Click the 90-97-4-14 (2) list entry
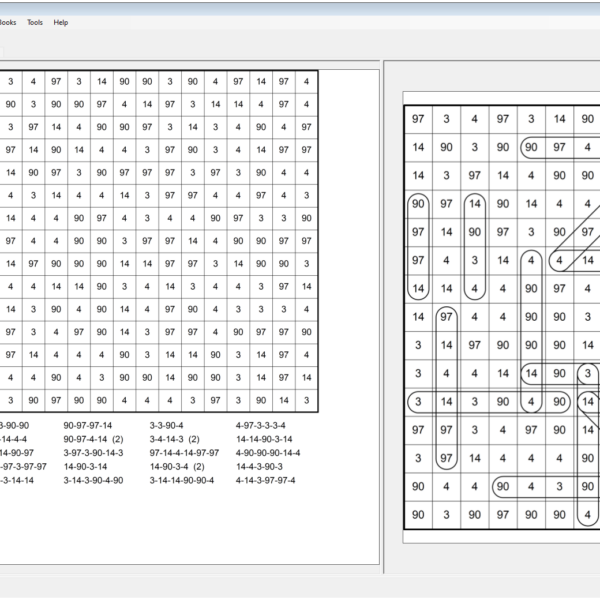 point(93,439)
